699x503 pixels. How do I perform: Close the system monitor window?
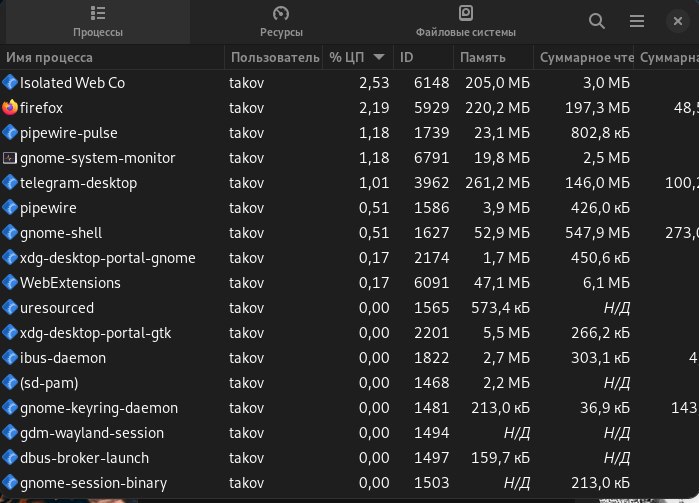coord(675,21)
